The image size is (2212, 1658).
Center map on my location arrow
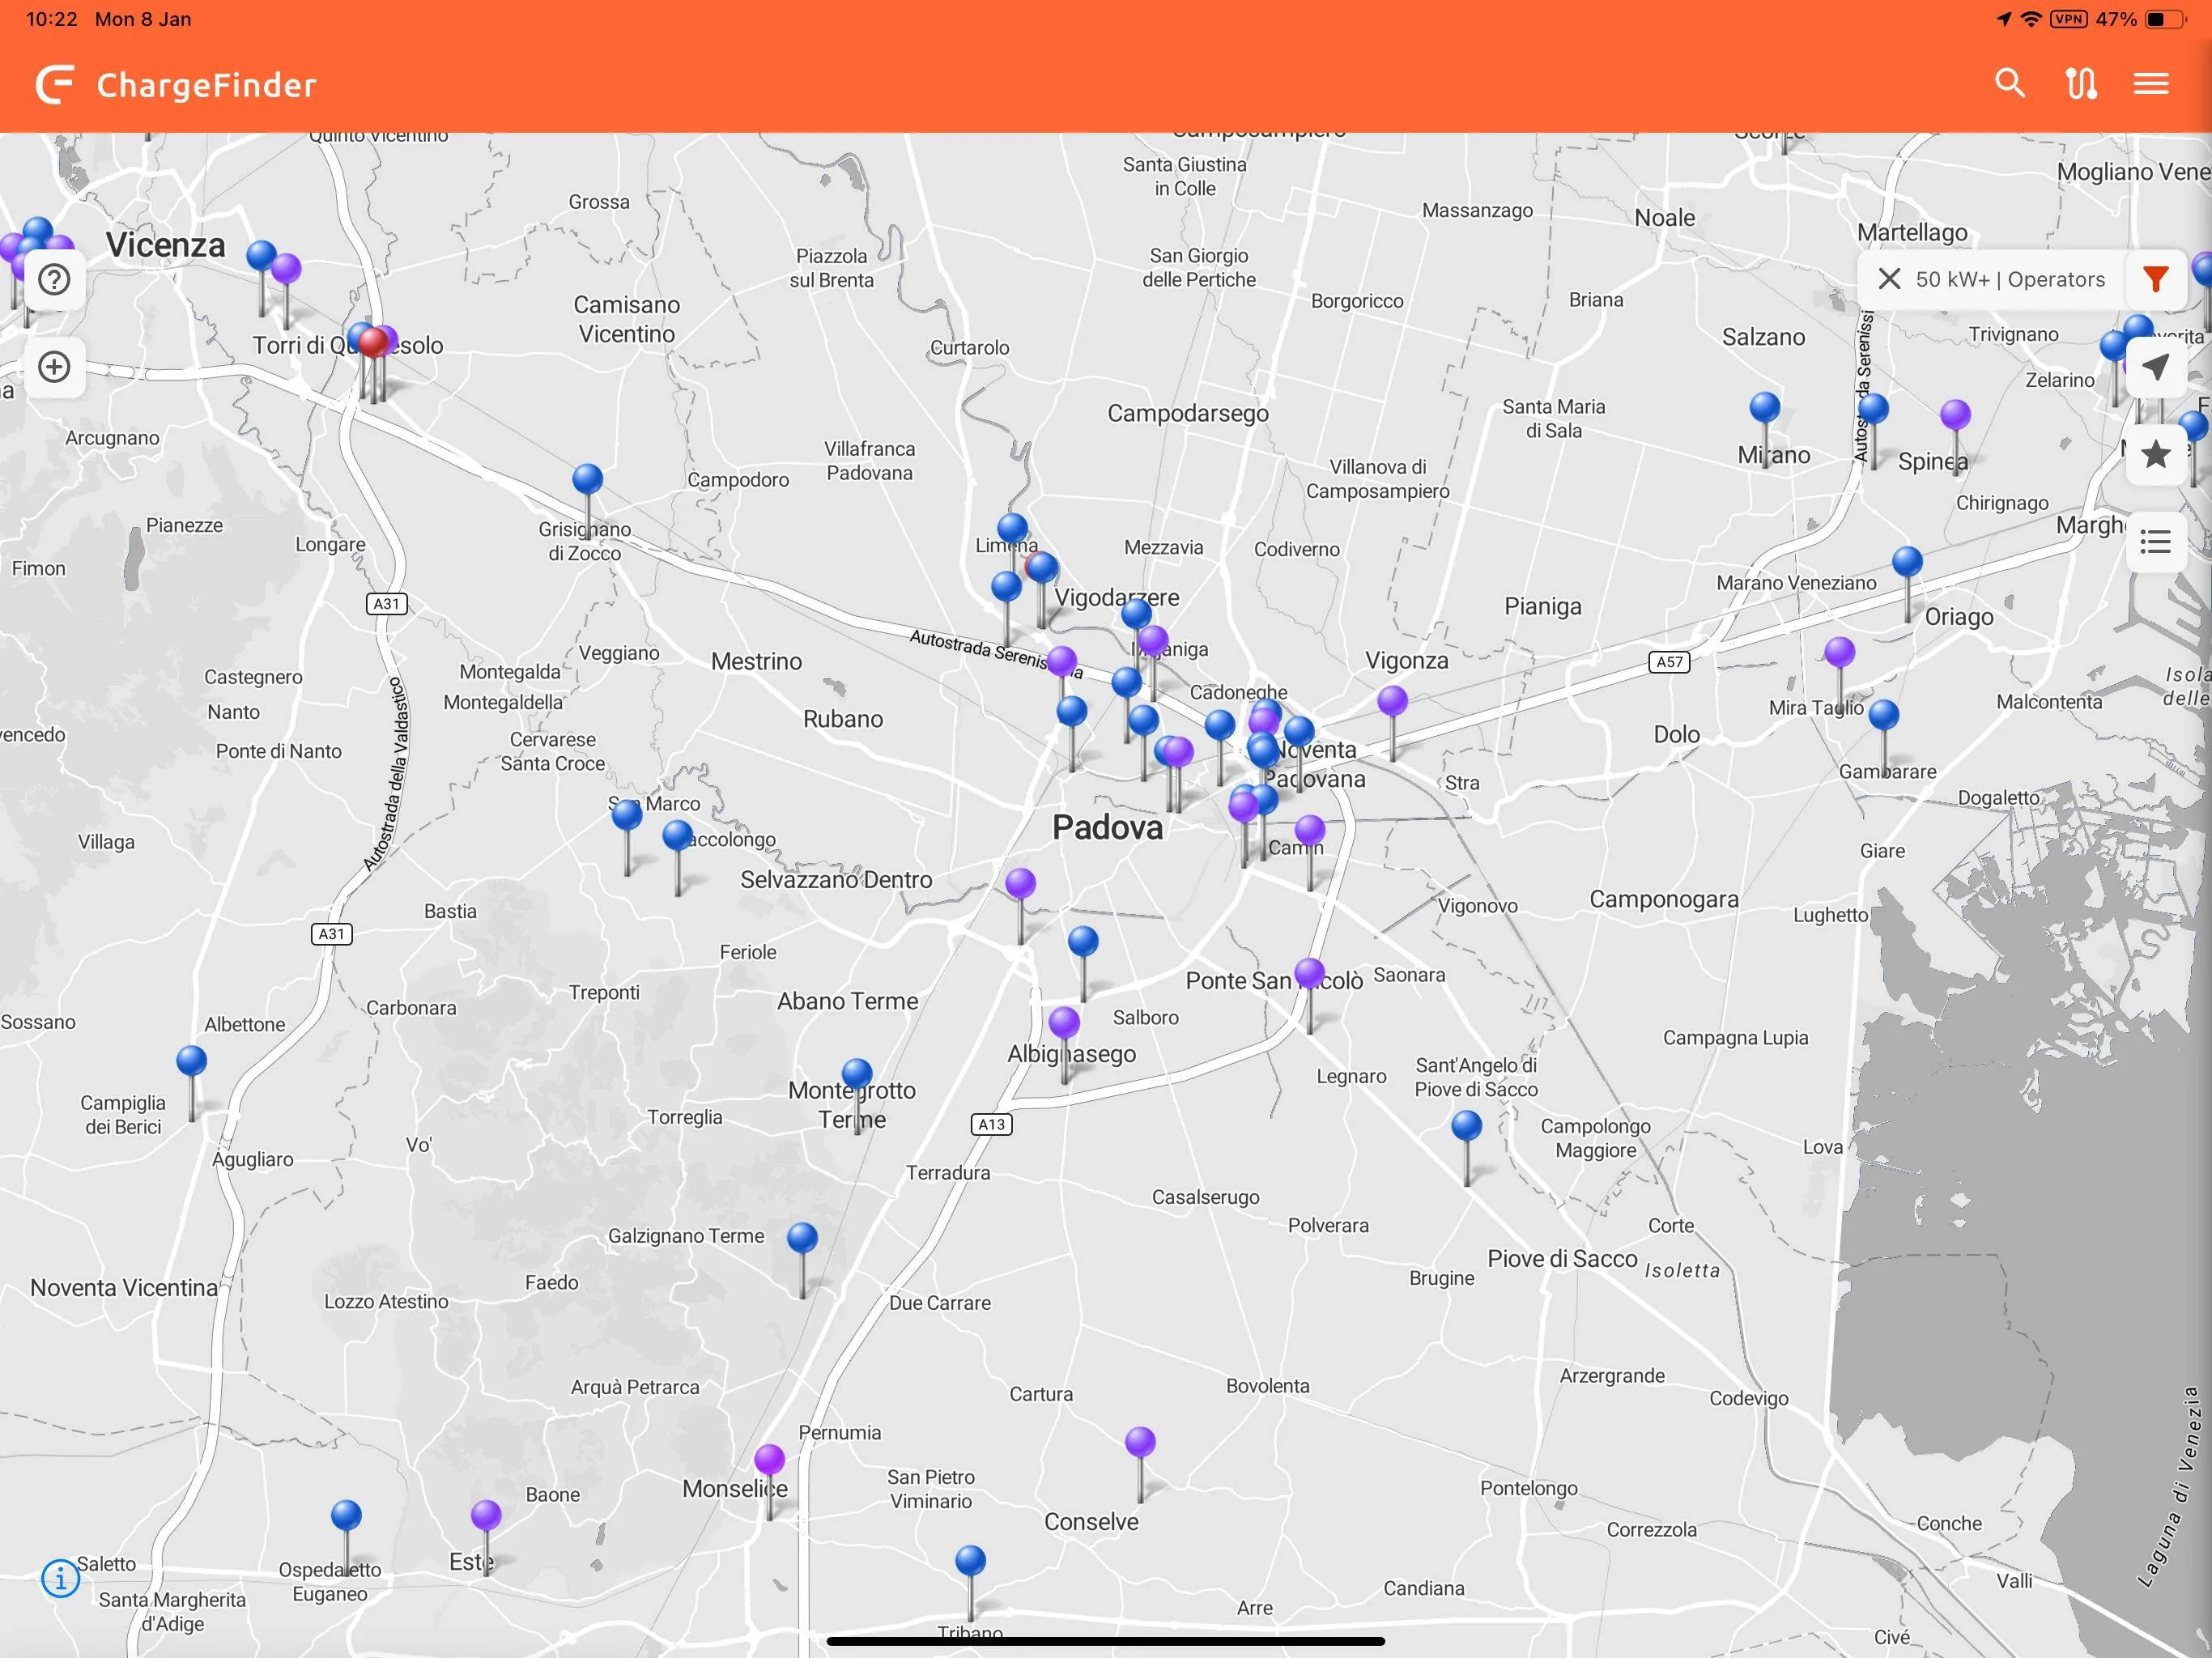point(2156,367)
